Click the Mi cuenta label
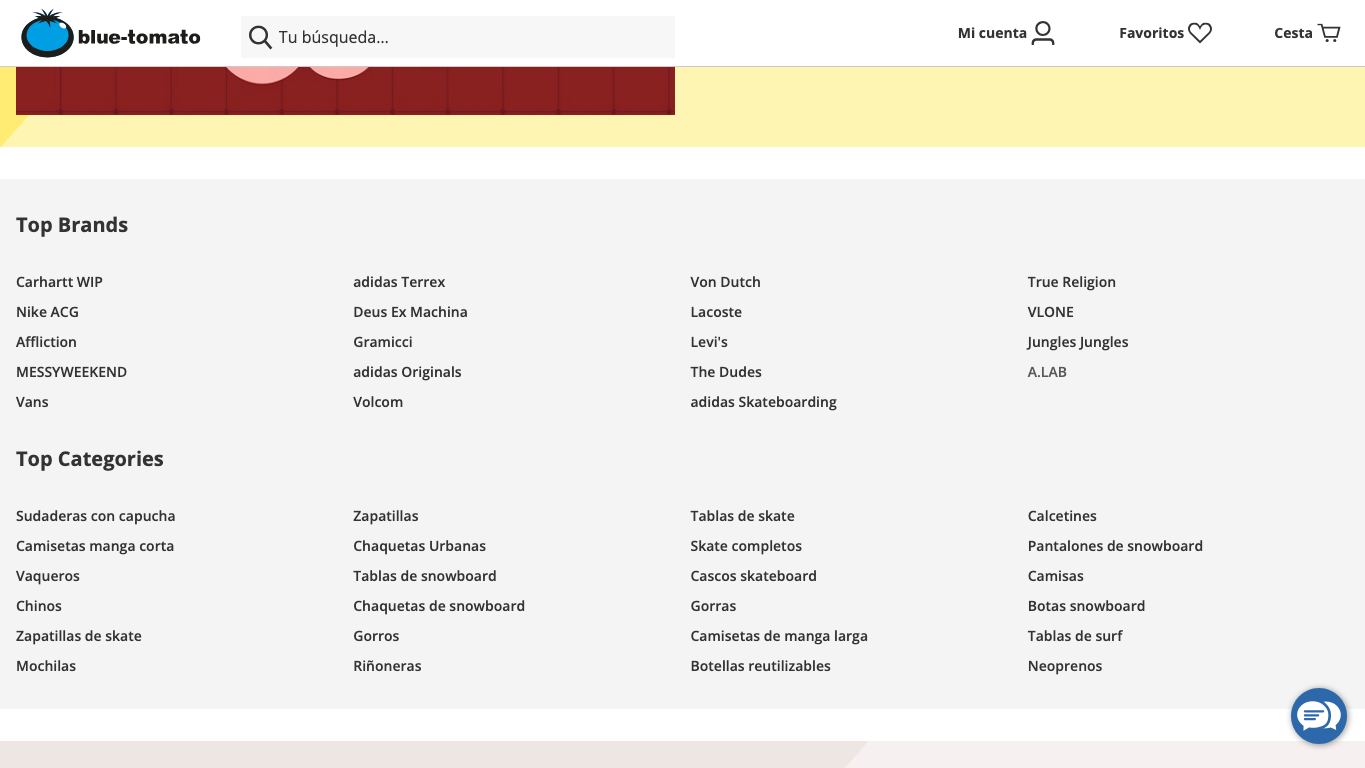1365x768 pixels. pyautogui.click(x=992, y=33)
